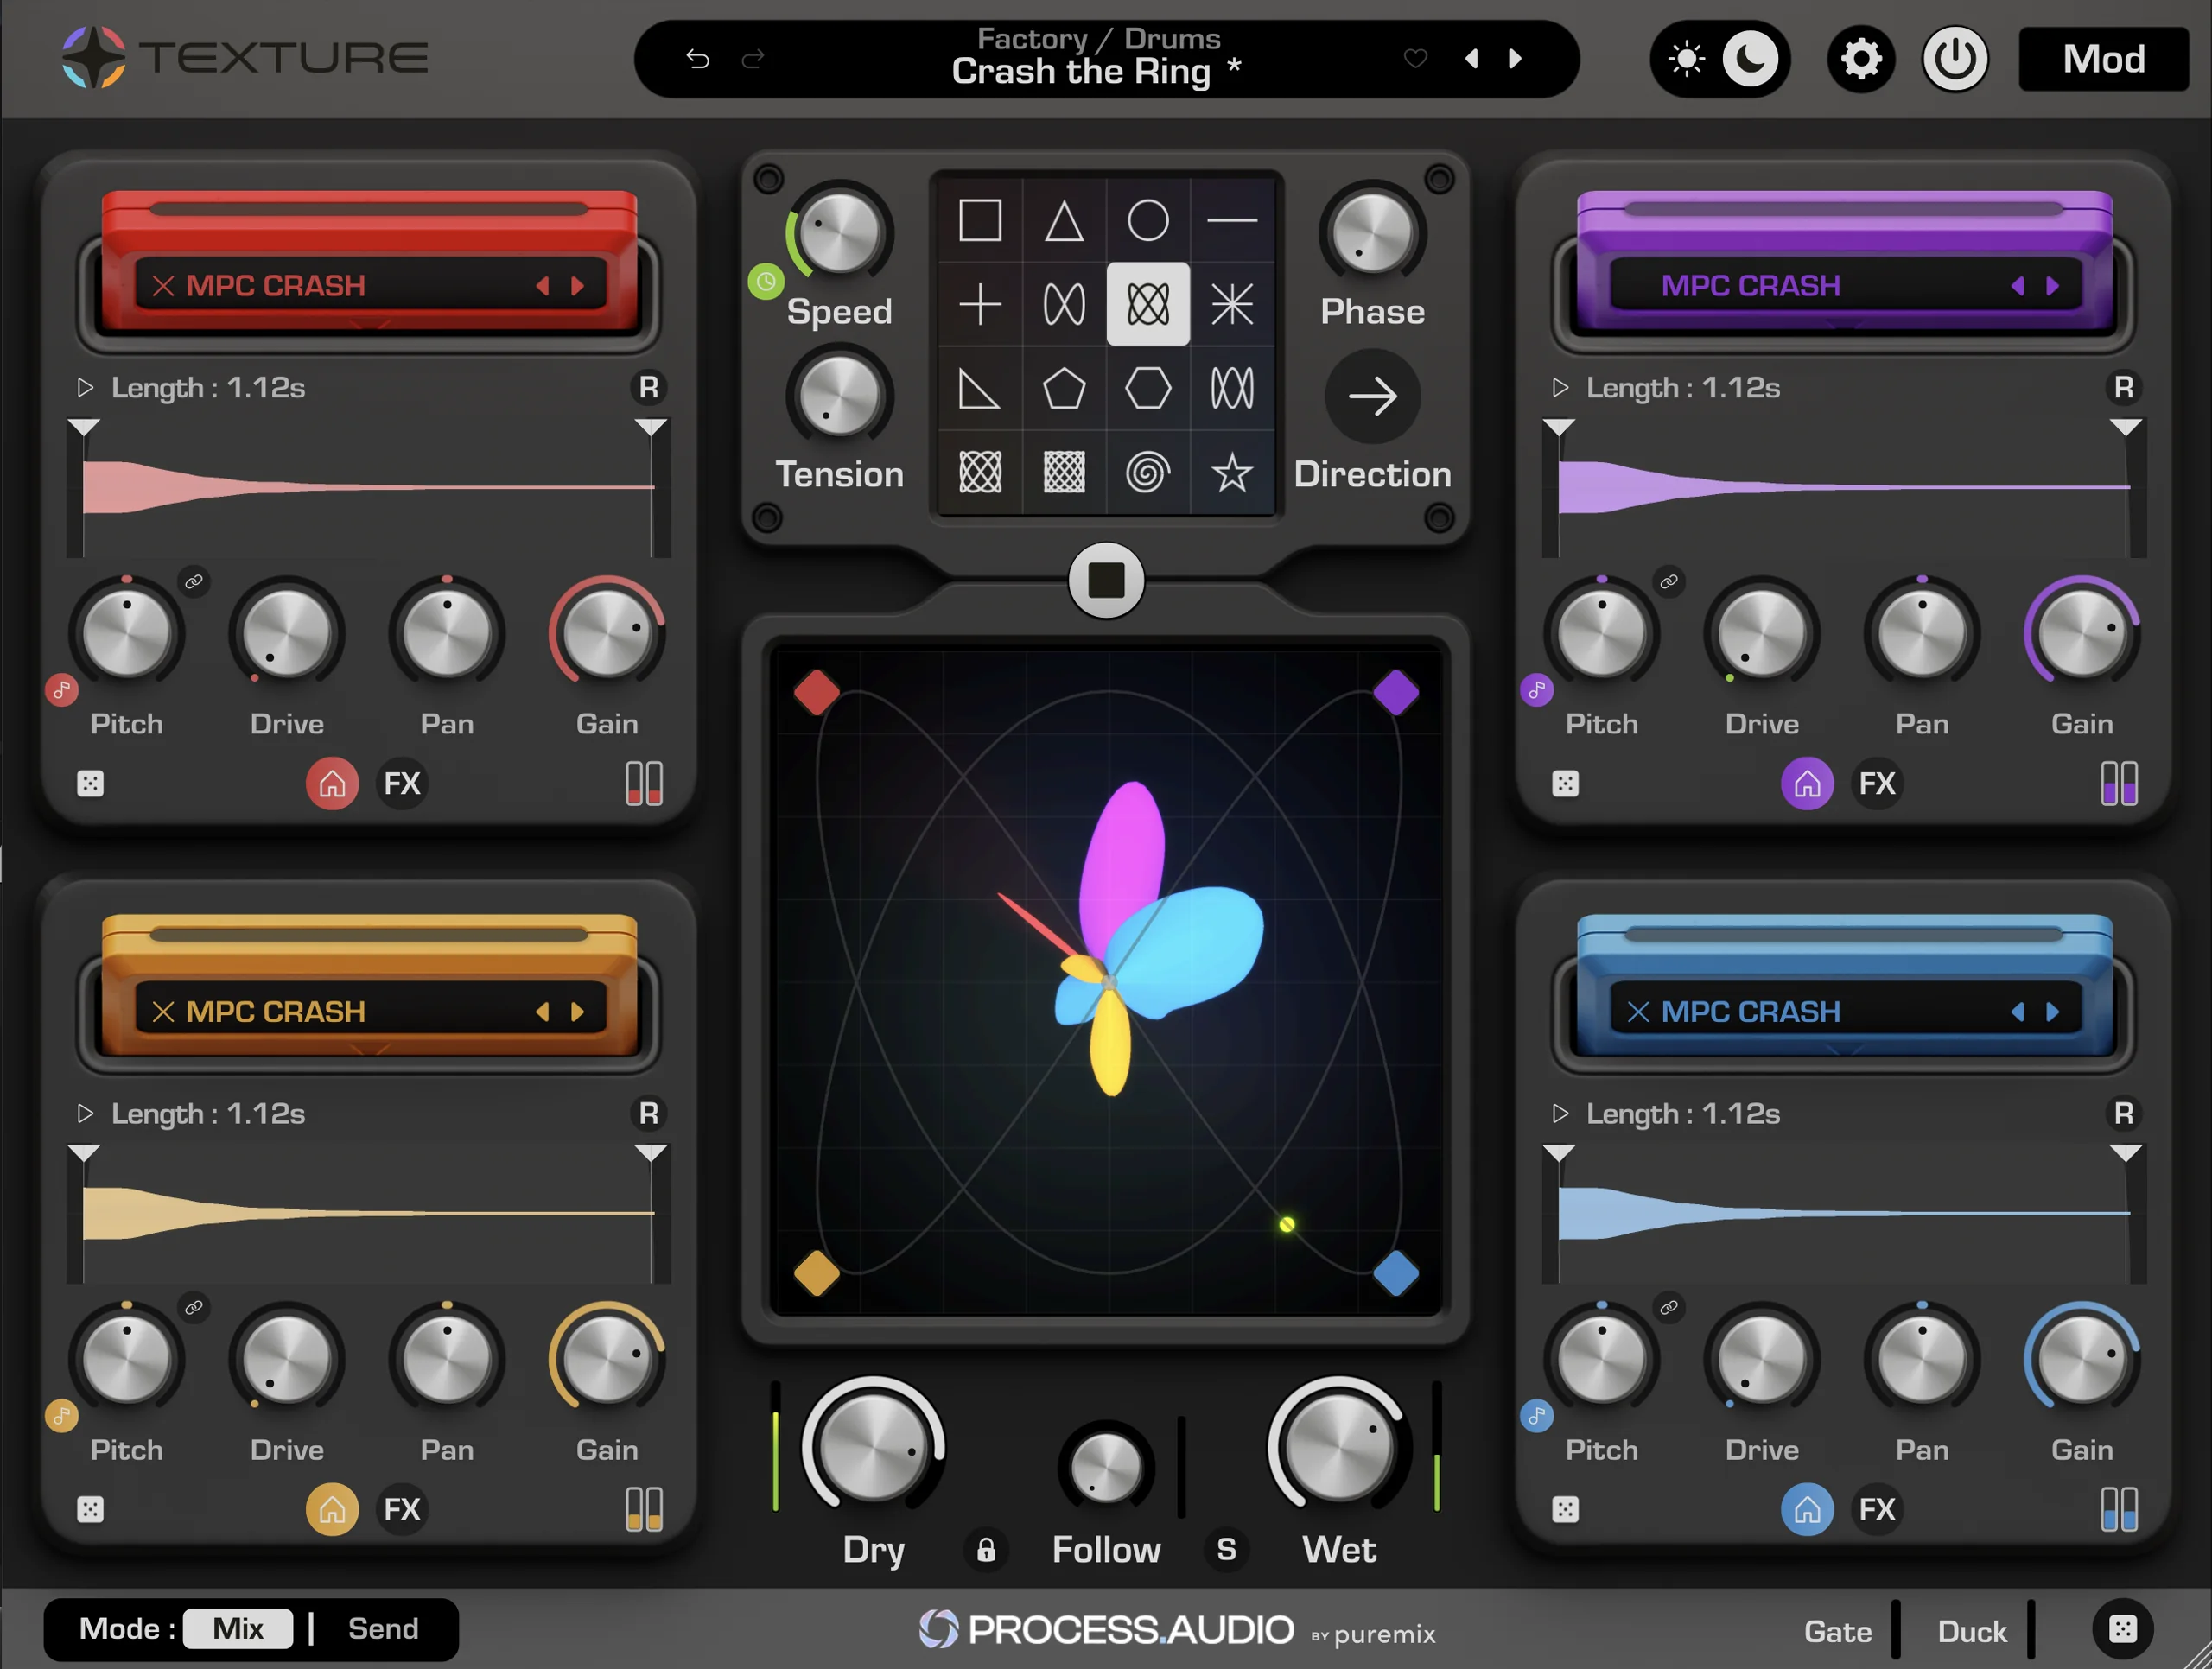Select the plus cross path shape

click(x=979, y=304)
